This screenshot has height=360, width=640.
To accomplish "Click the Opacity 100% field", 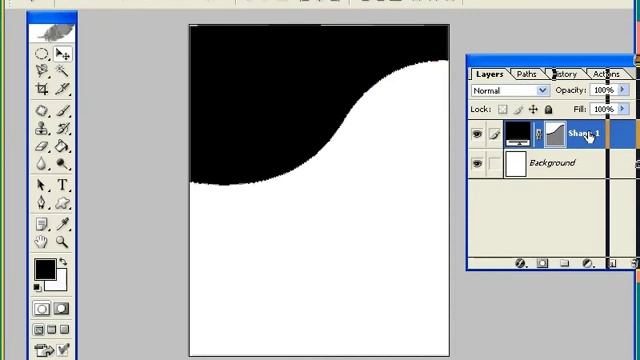I will (603, 90).
